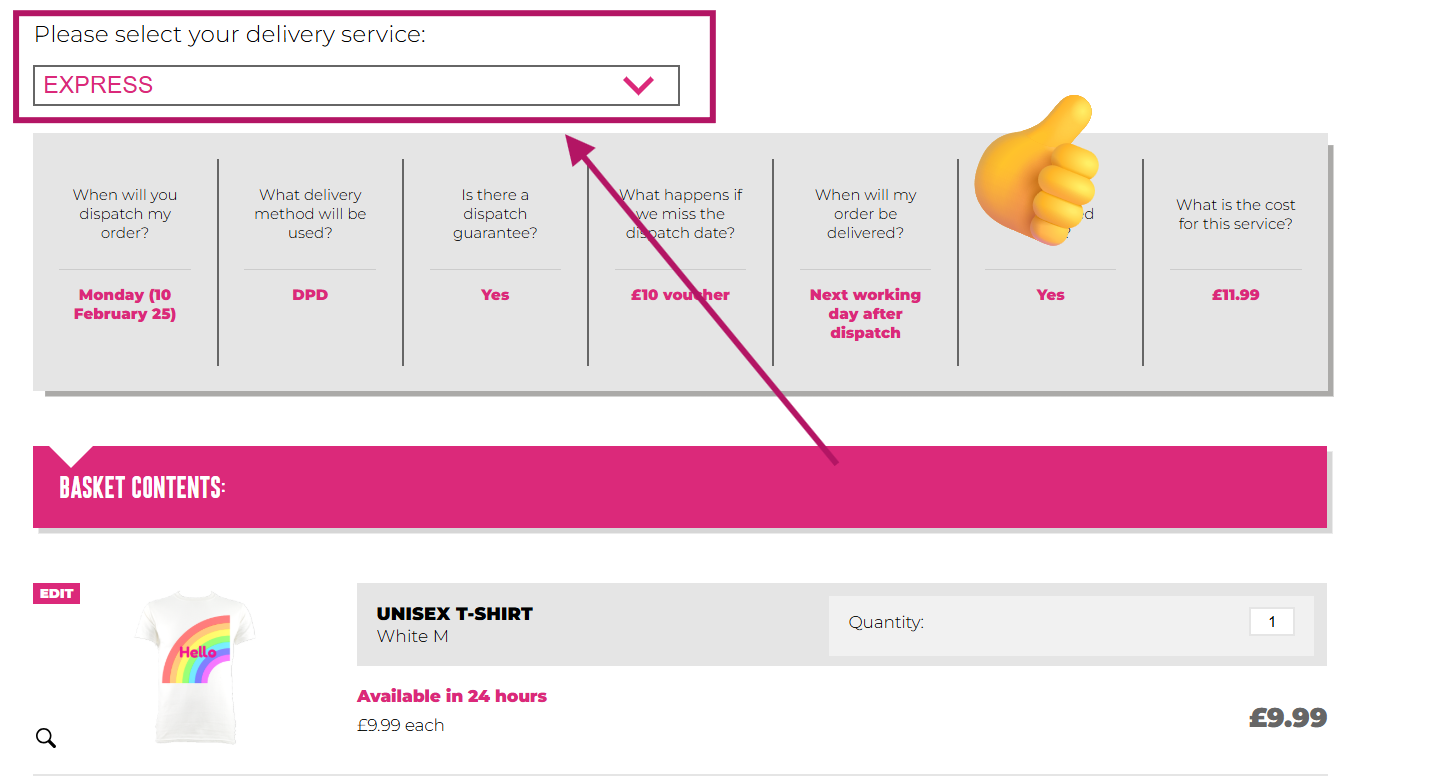The width and height of the screenshot is (1447, 783).
Task: Click the thumbs up emoji
Action: click(1037, 168)
